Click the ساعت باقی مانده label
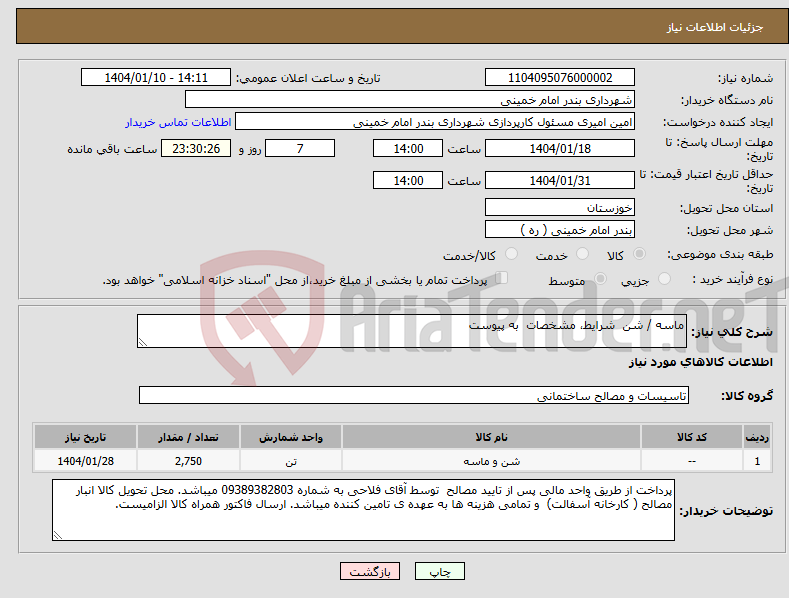The height and width of the screenshot is (598, 789). click(112, 149)
